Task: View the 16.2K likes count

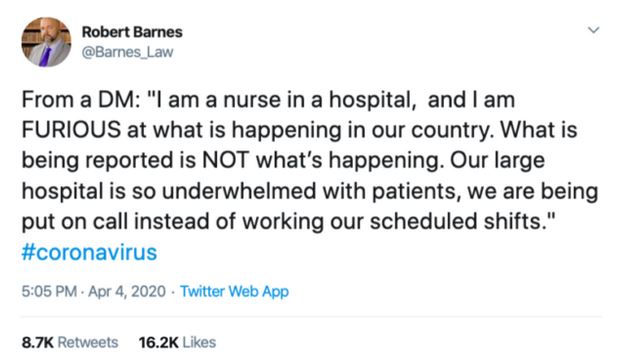Action: tap(159, 343)
